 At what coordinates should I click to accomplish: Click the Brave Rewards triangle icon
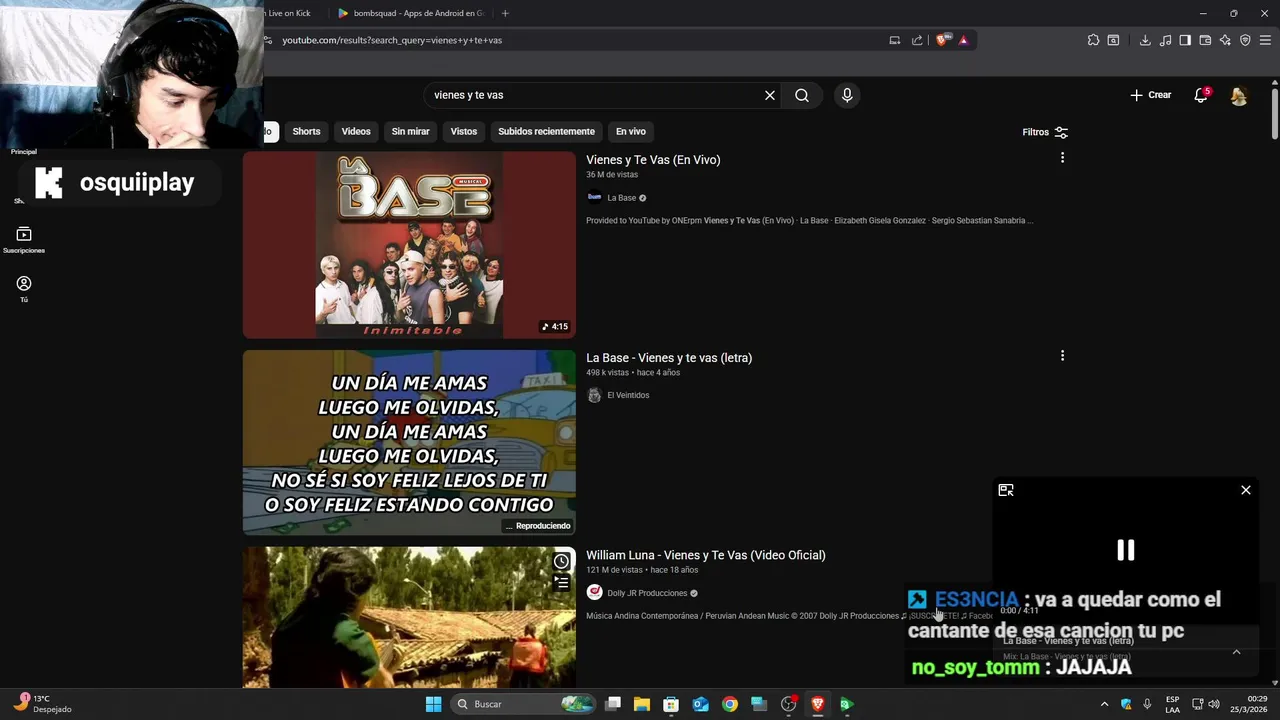point(964,40)
